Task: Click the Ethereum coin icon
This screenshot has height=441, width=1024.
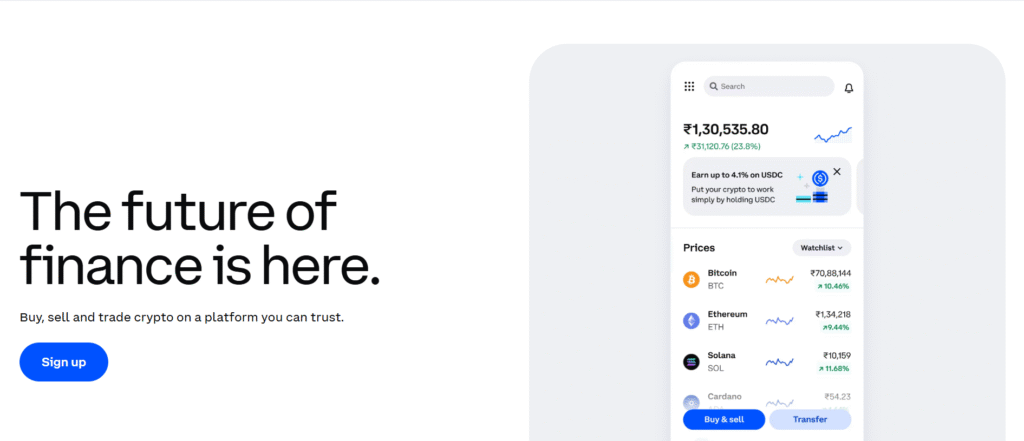Action: point(691,321)
